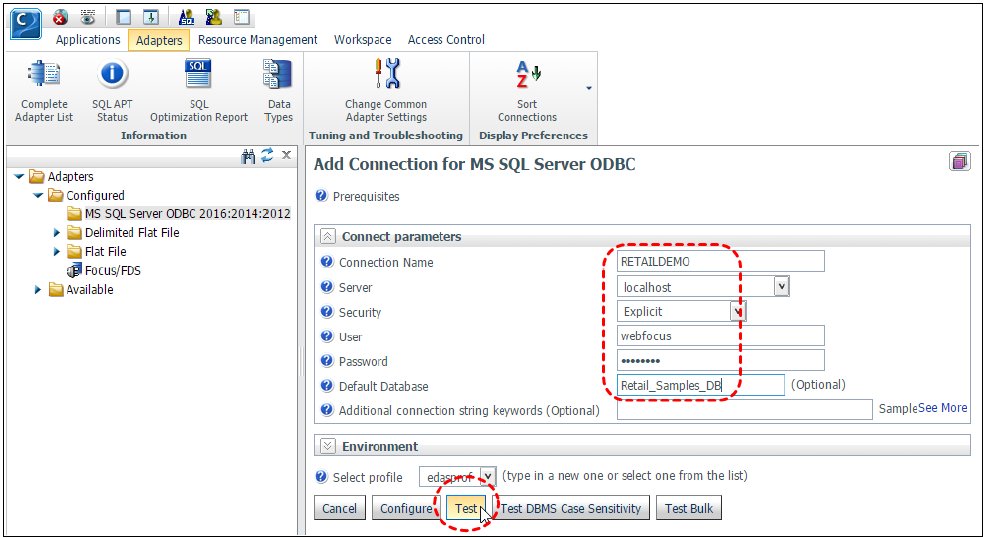Viewport: 985px width, 538px height.
Task: Click the red X globe icon in quick toolbar
Action: (x=60, y=18)
